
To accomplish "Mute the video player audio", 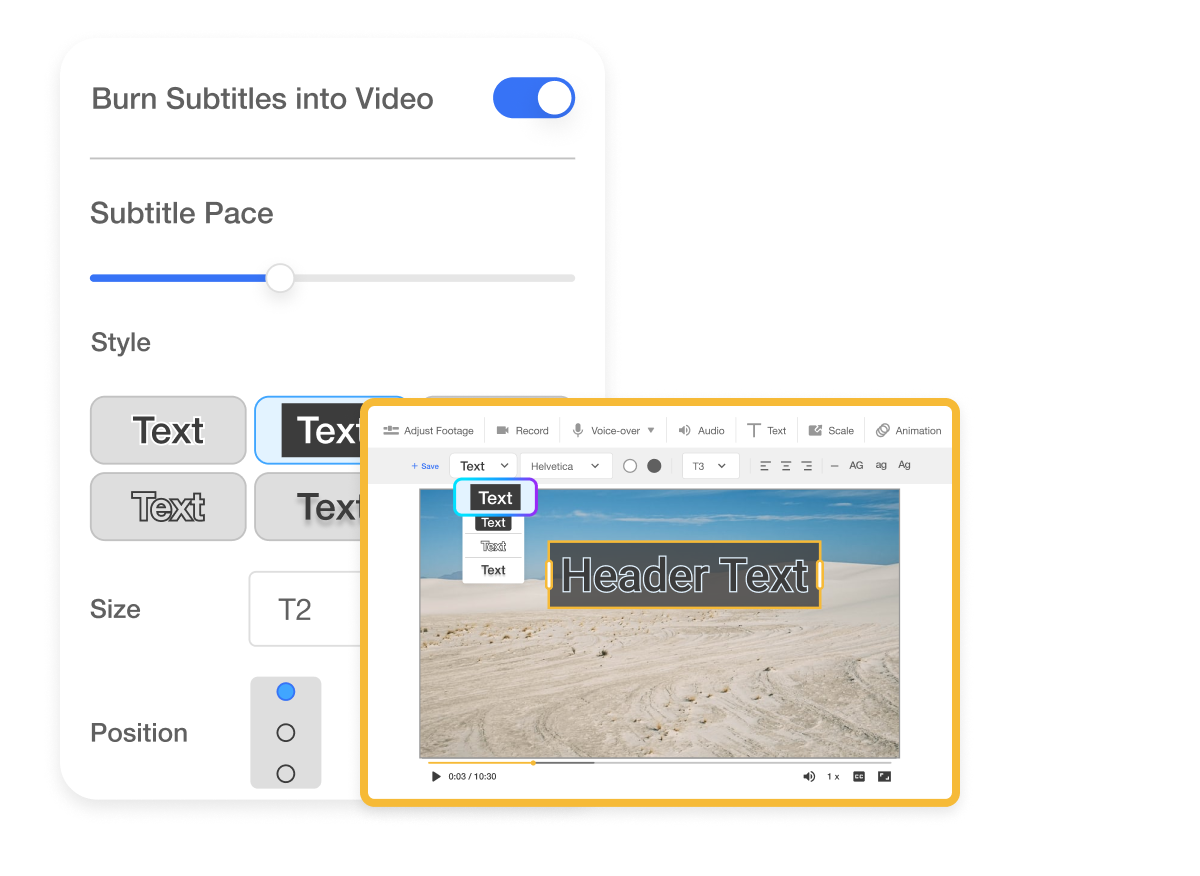I will pos(809,776).
